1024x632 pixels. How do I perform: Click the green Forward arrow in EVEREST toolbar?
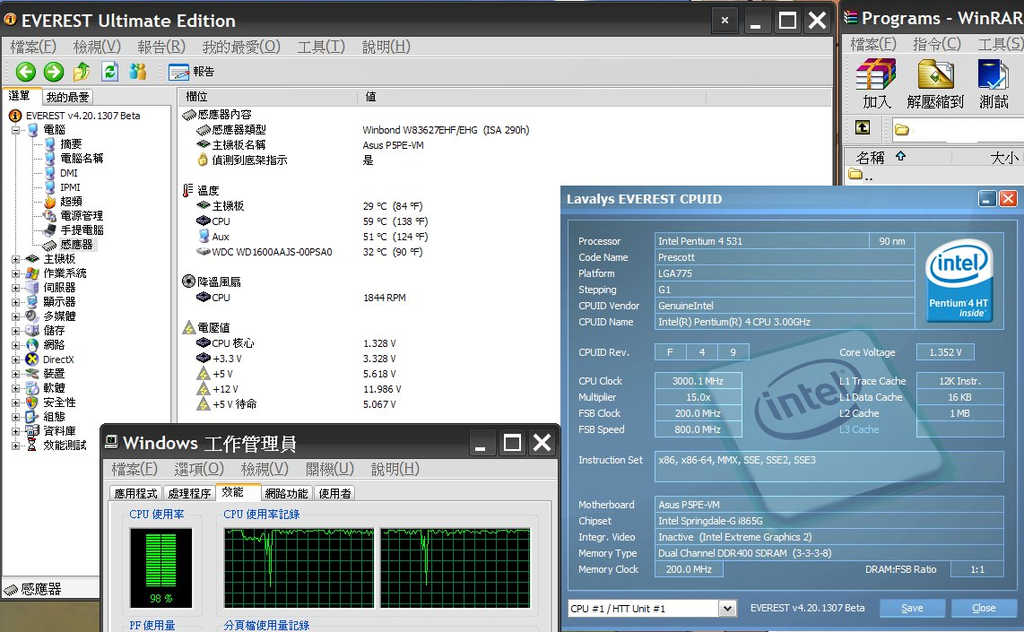tap(54, 71)
